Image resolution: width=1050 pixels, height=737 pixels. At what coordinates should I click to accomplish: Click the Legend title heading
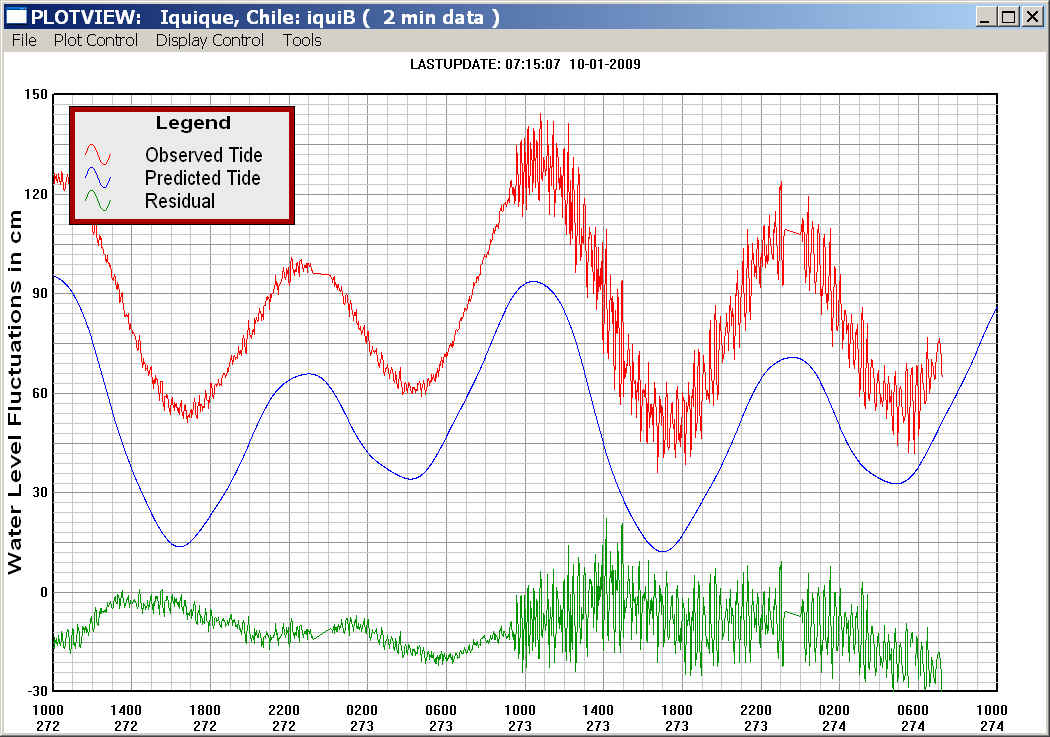coord(193,123)
